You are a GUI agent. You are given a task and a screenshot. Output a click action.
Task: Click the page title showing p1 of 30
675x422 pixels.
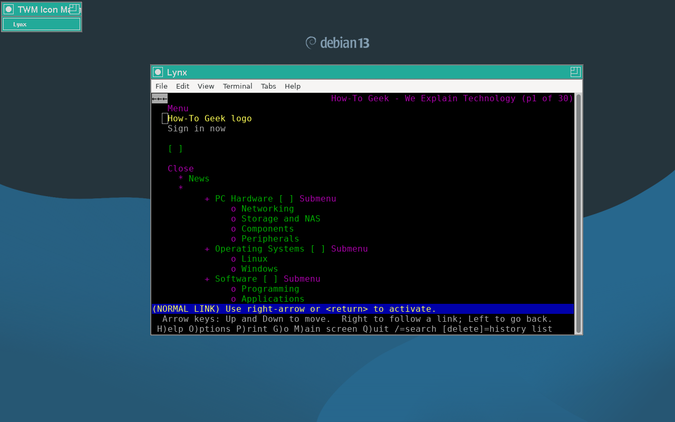coord(452,99)
